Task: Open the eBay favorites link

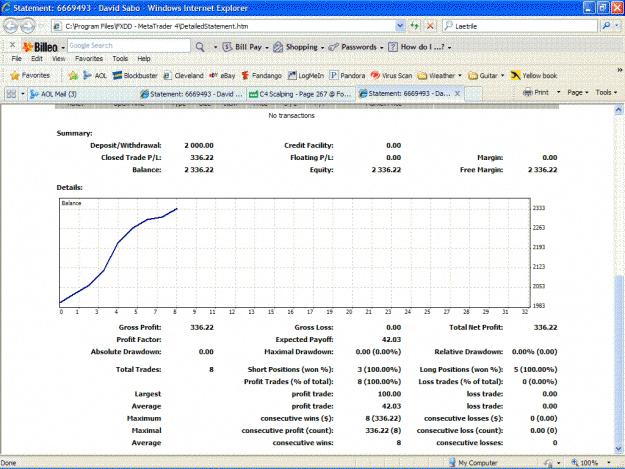Action: point(222,75)
